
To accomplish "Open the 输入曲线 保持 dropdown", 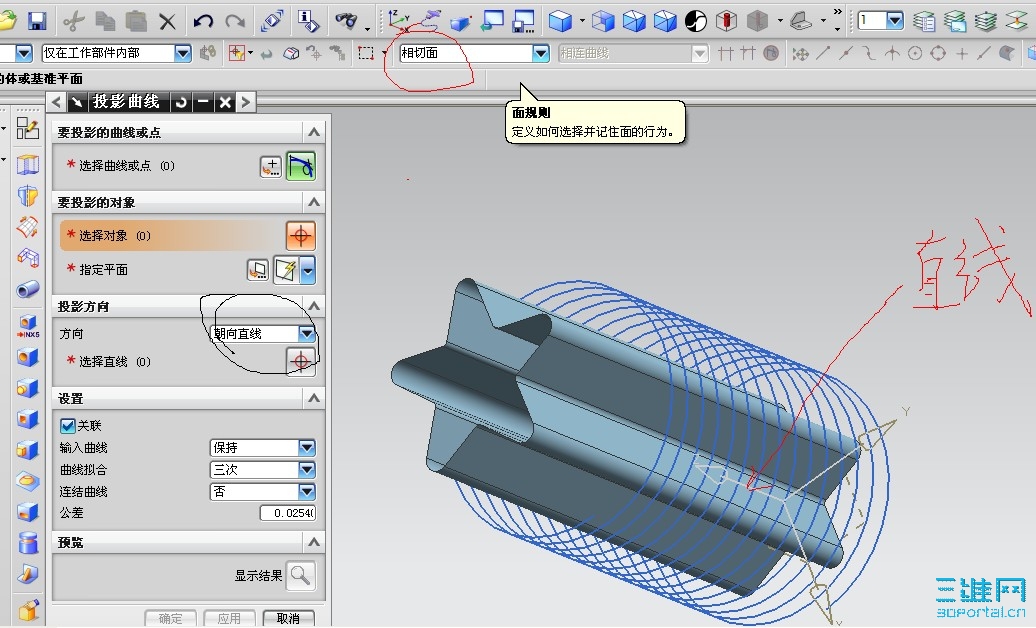I will pyautogui.click(x=307, y=448).
